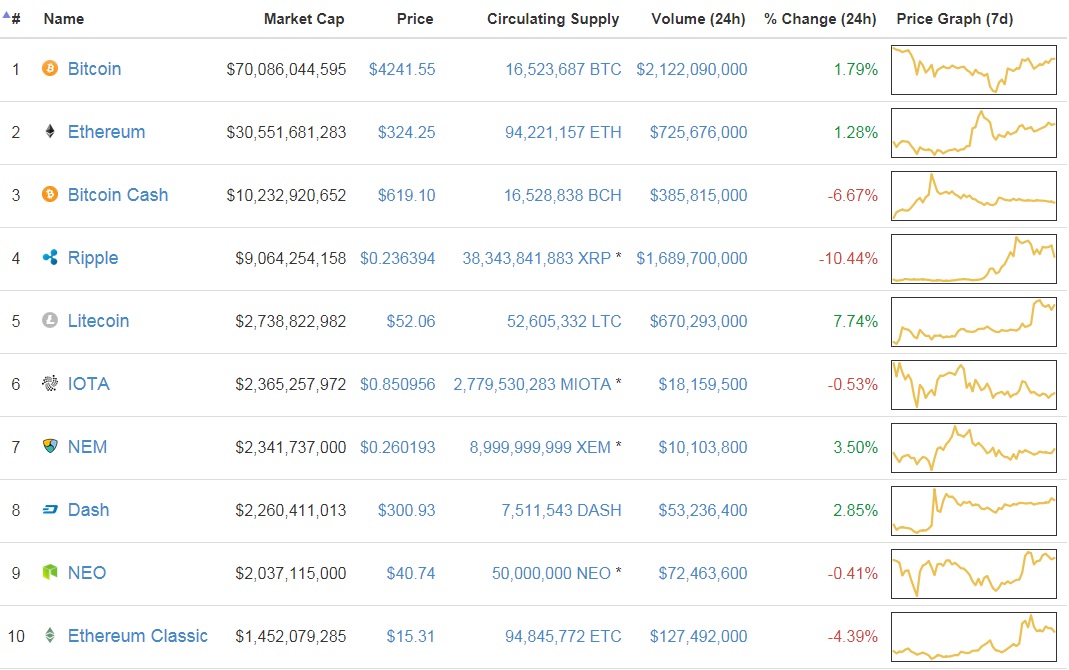1069x670 pixels.
Task: Click Ethereum price $324.25
Action: pyautogui.click(x=406, y=132)
